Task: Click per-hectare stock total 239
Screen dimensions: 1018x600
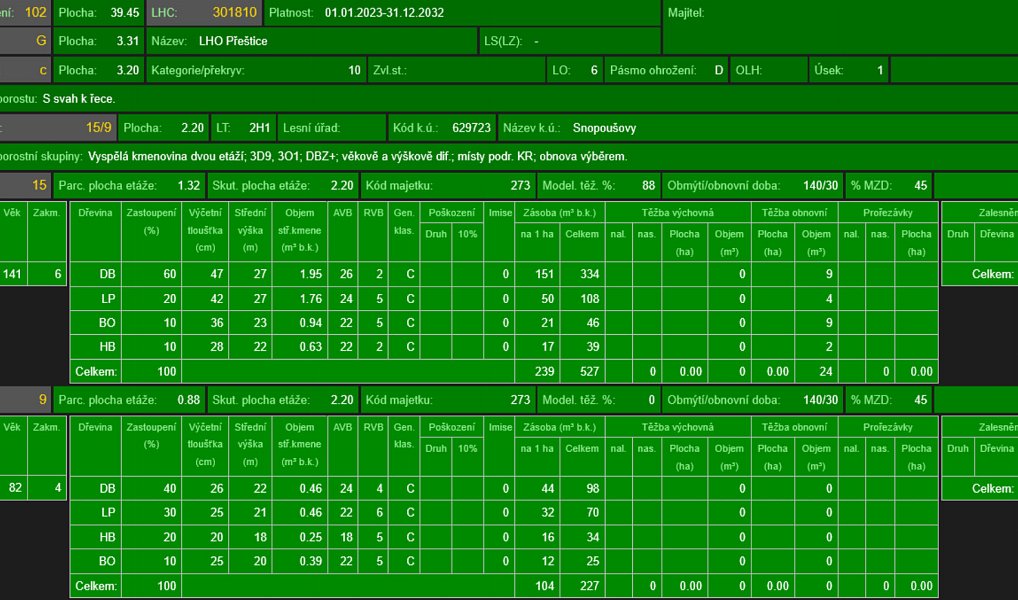Action: click(545, 371)
